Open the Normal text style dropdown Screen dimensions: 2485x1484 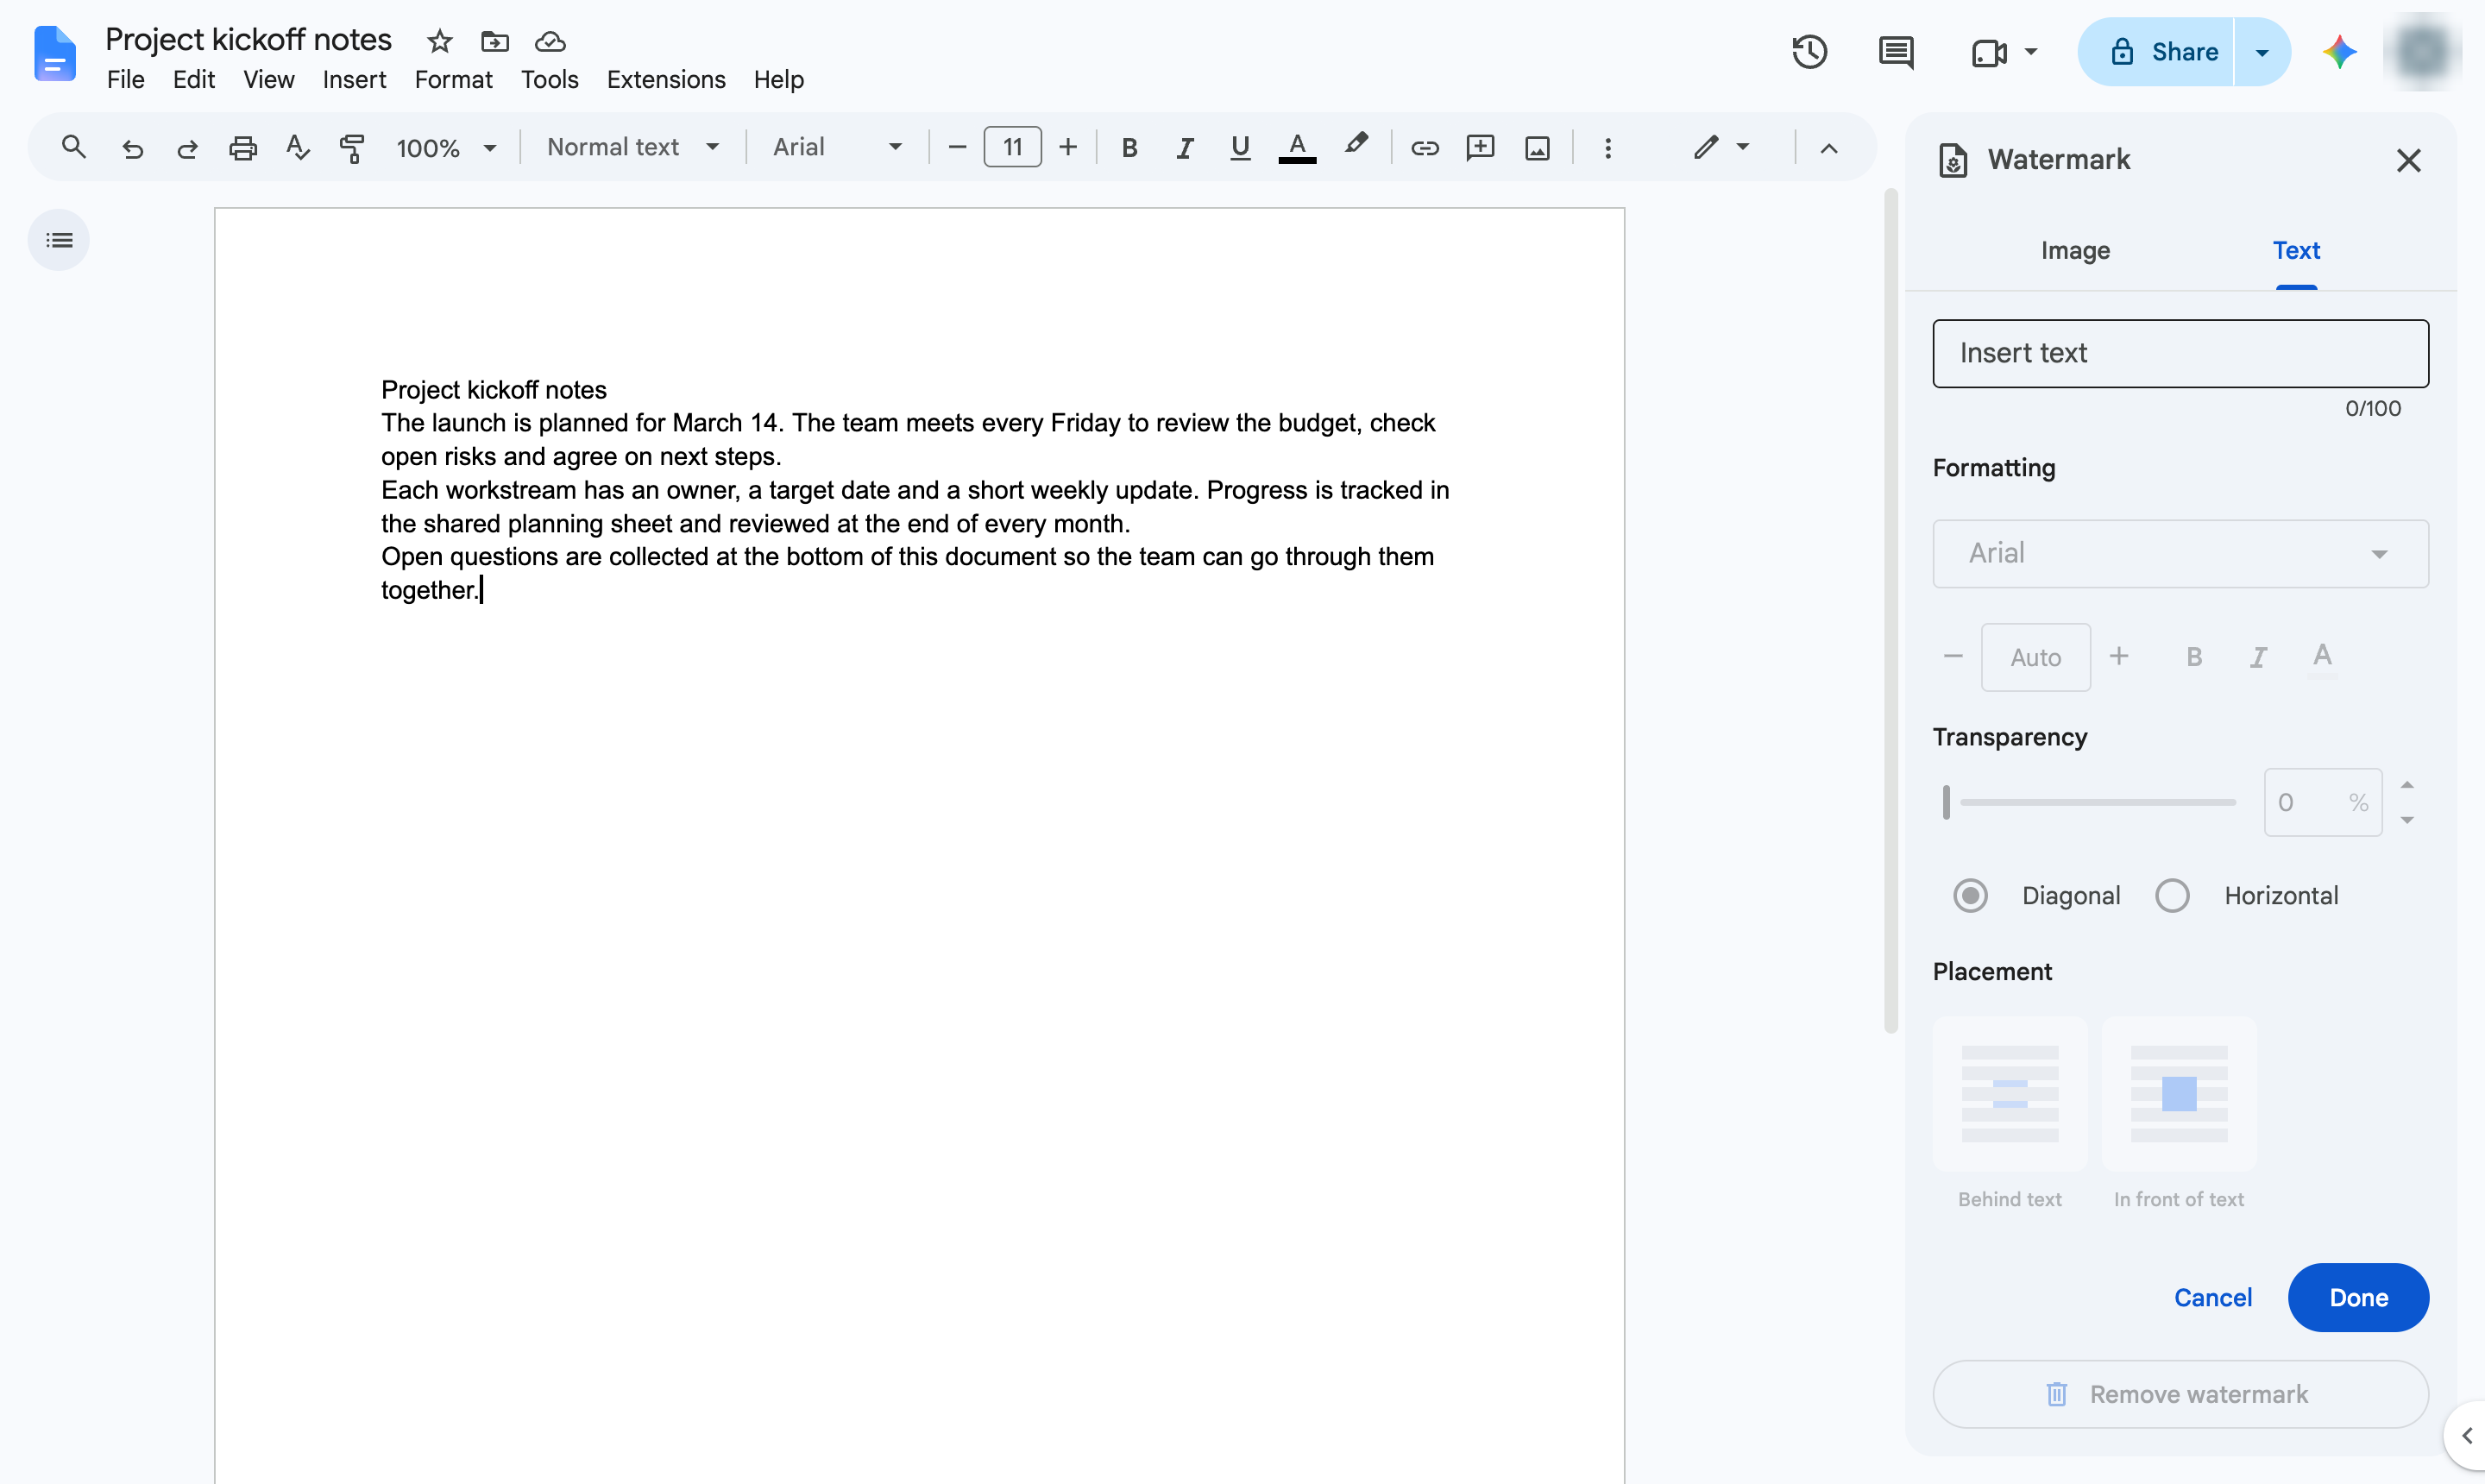click(x=633, y=148)
